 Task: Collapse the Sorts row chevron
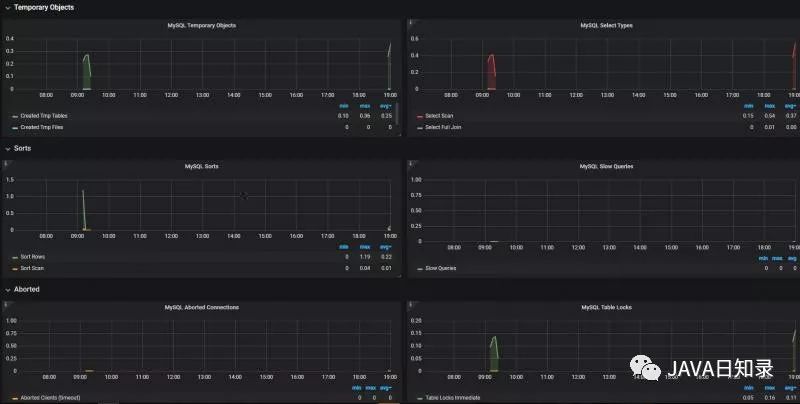point(8,148)
